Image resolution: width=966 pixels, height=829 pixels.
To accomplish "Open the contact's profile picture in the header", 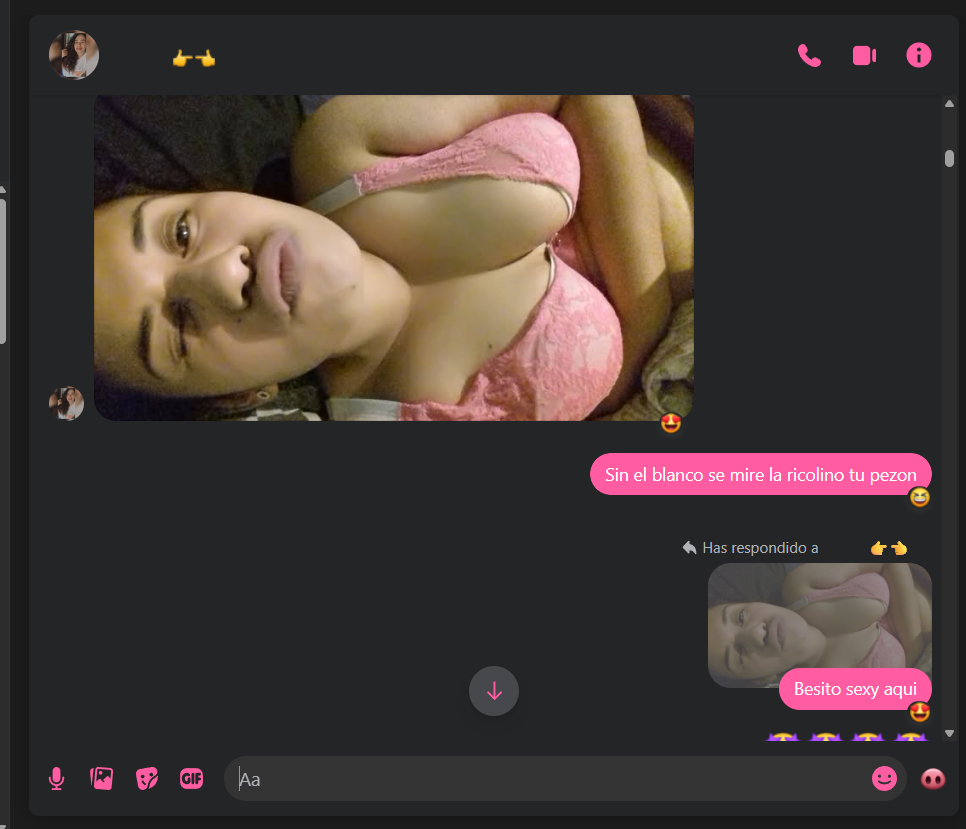I will point(73,55).
